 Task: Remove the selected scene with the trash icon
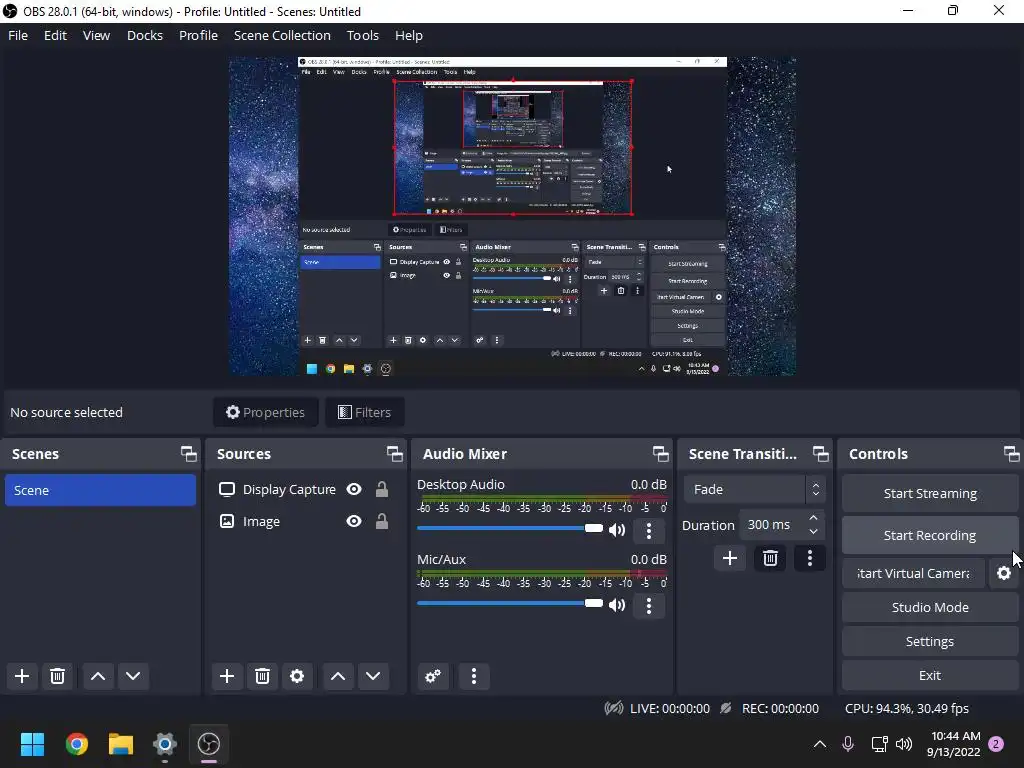click(x=57, y=676)
